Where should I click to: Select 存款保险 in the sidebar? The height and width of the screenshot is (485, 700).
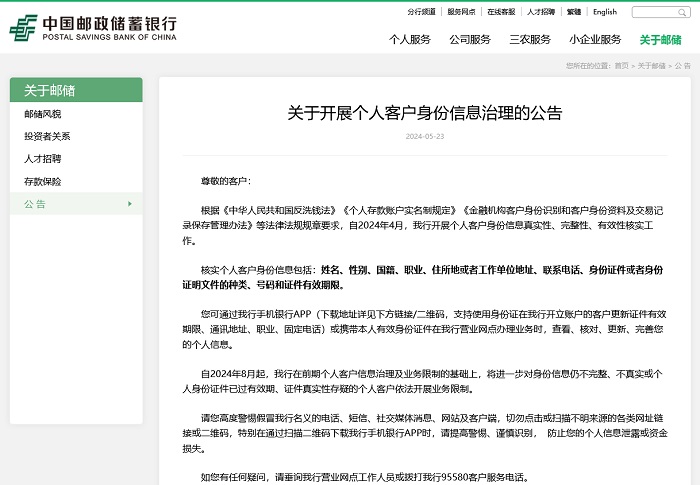point(43,181)
